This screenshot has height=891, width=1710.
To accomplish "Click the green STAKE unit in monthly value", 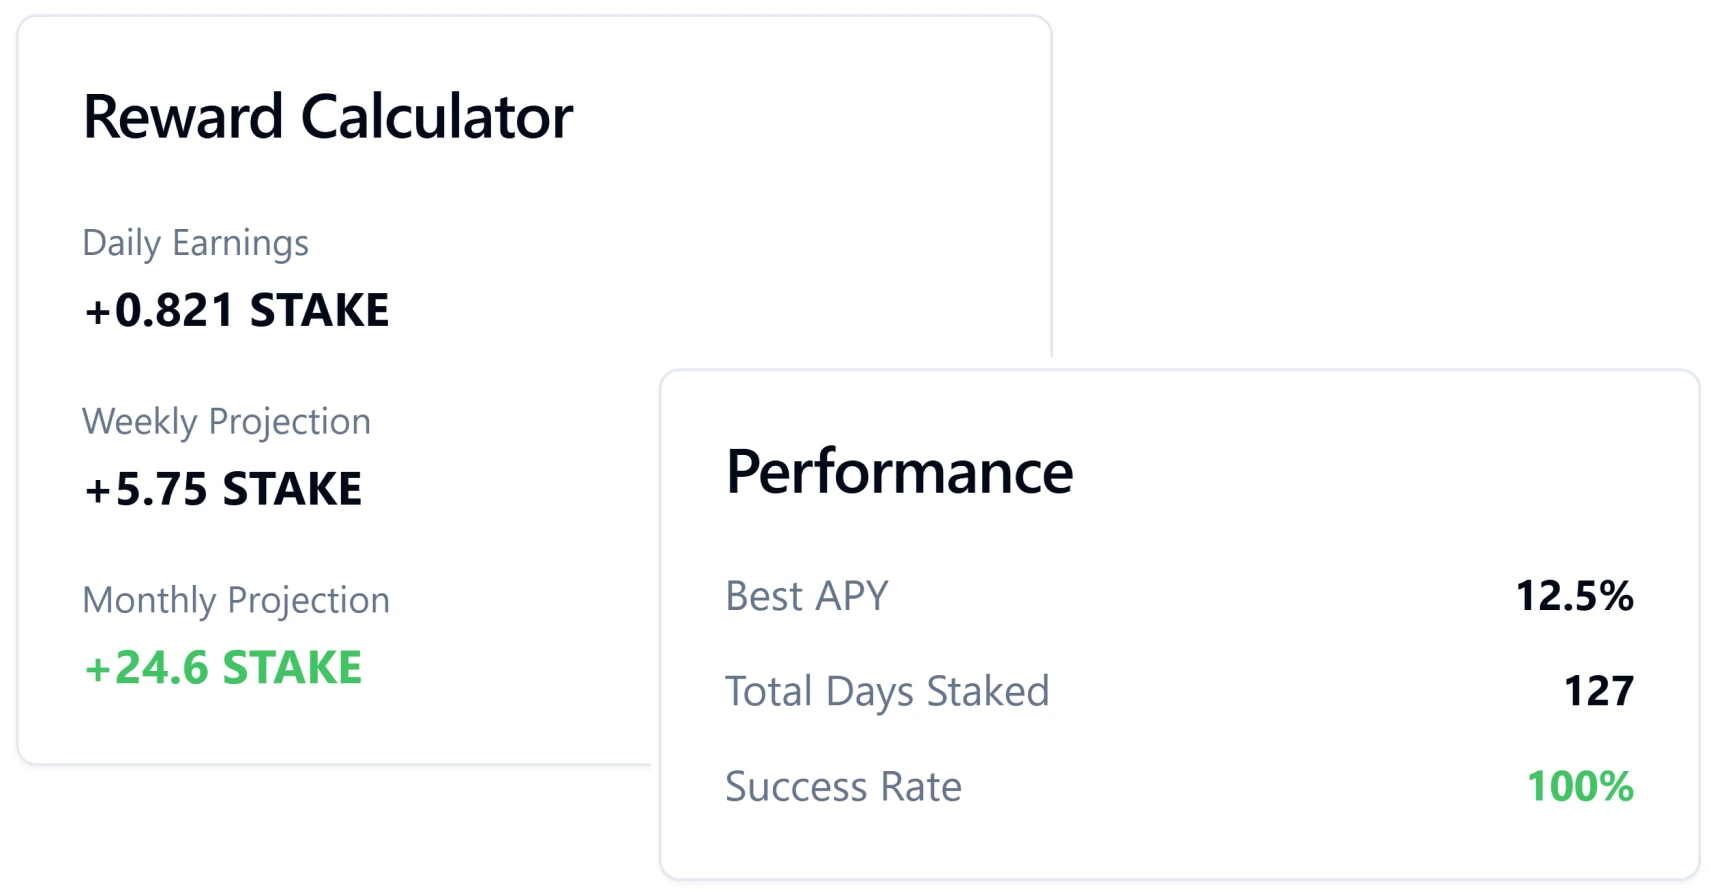I will click(292, 668).
